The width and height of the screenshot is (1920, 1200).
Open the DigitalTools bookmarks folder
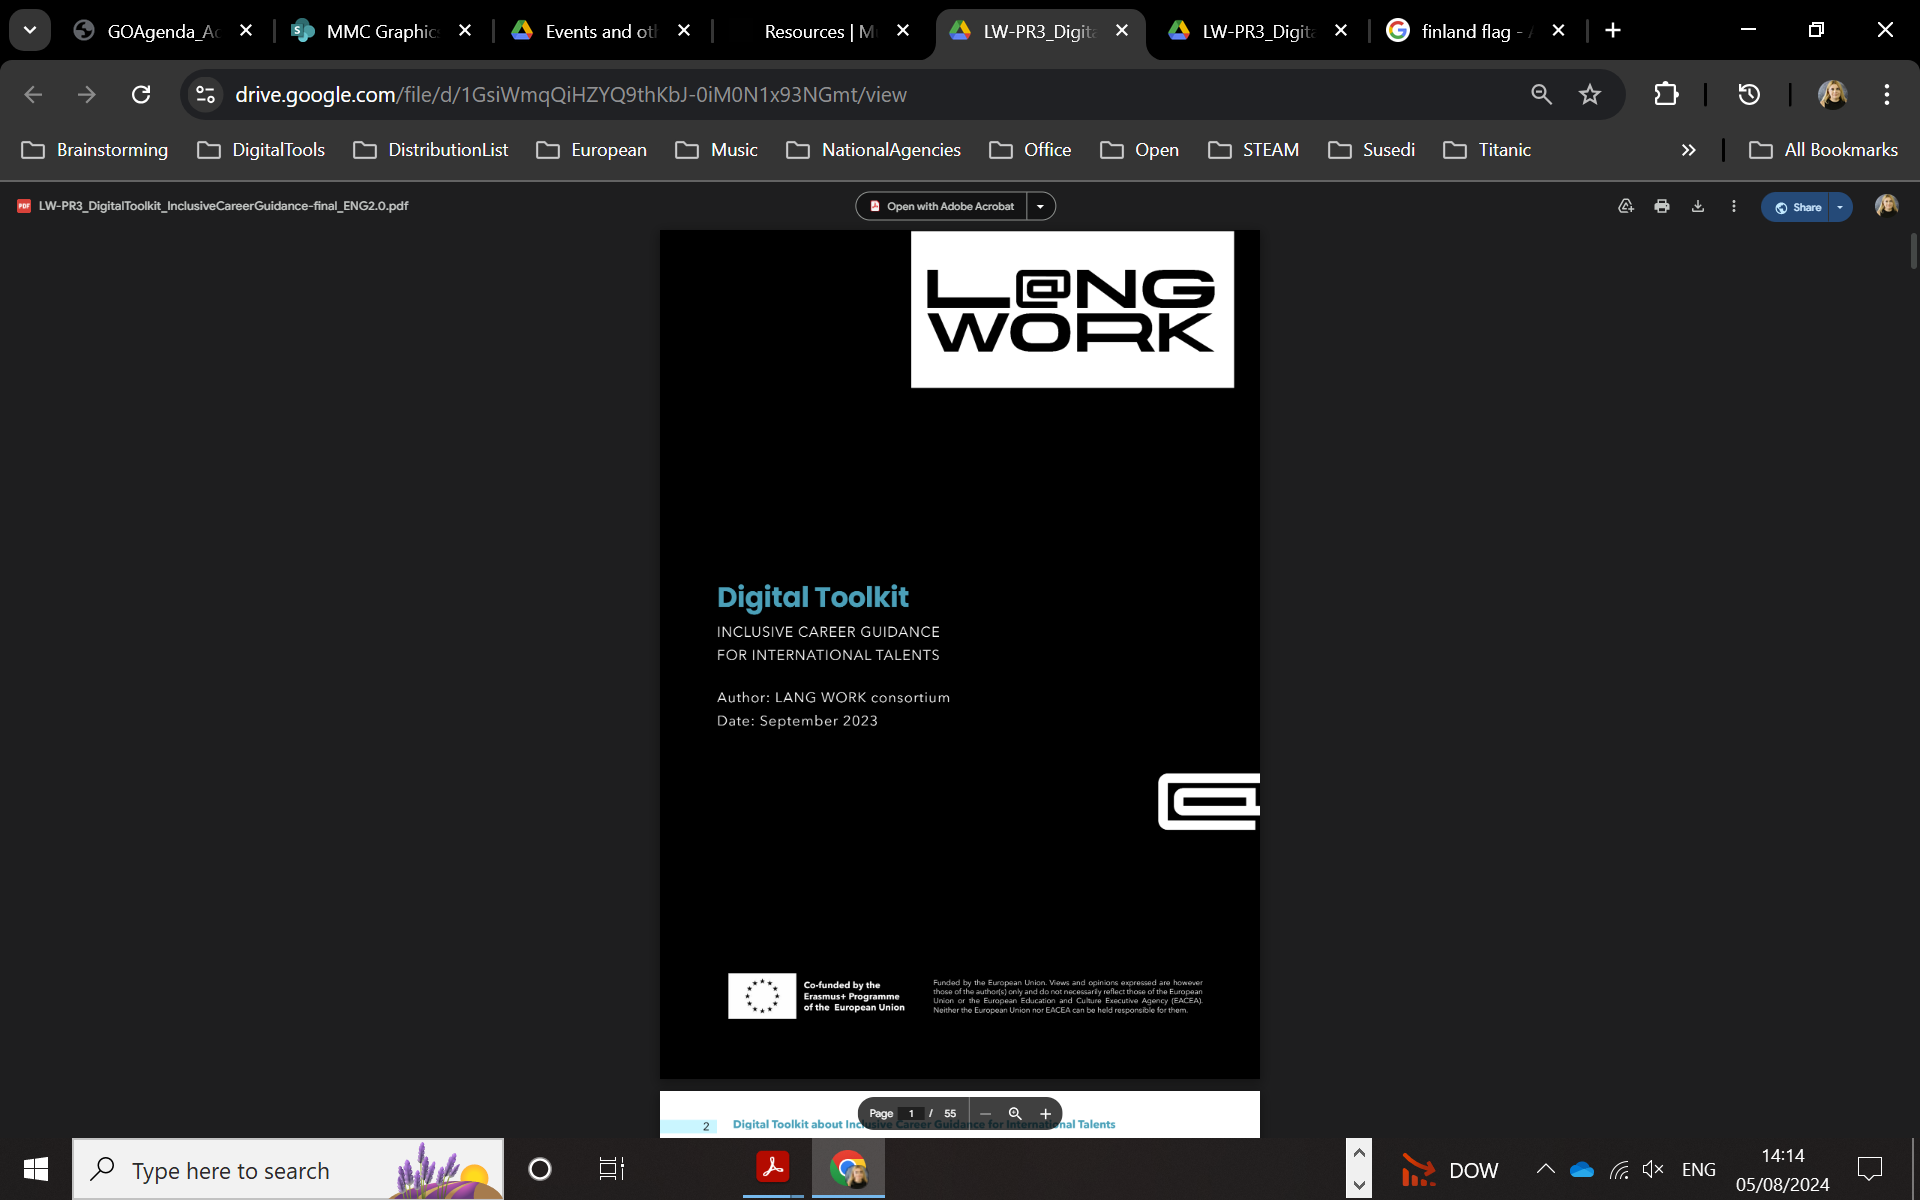click(262, 150)
